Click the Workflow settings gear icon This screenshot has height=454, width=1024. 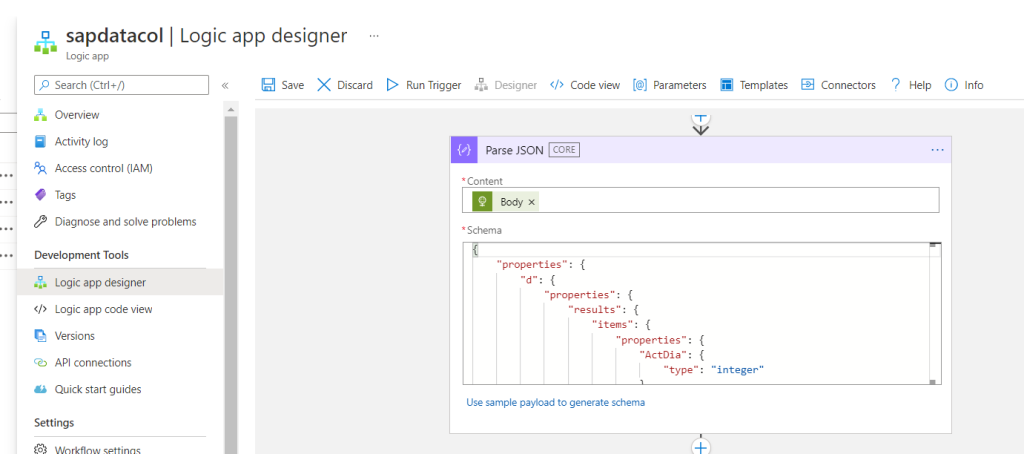coord(40,449)
